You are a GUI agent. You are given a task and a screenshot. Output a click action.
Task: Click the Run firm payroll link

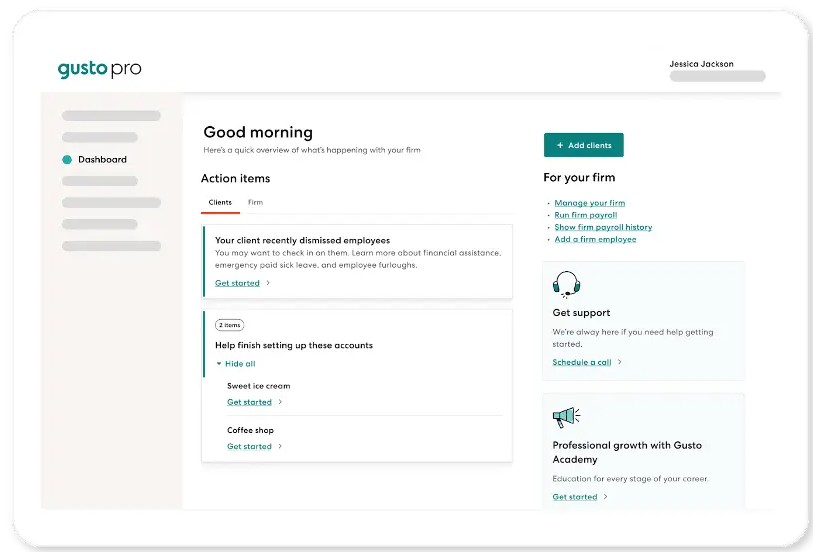585,215
